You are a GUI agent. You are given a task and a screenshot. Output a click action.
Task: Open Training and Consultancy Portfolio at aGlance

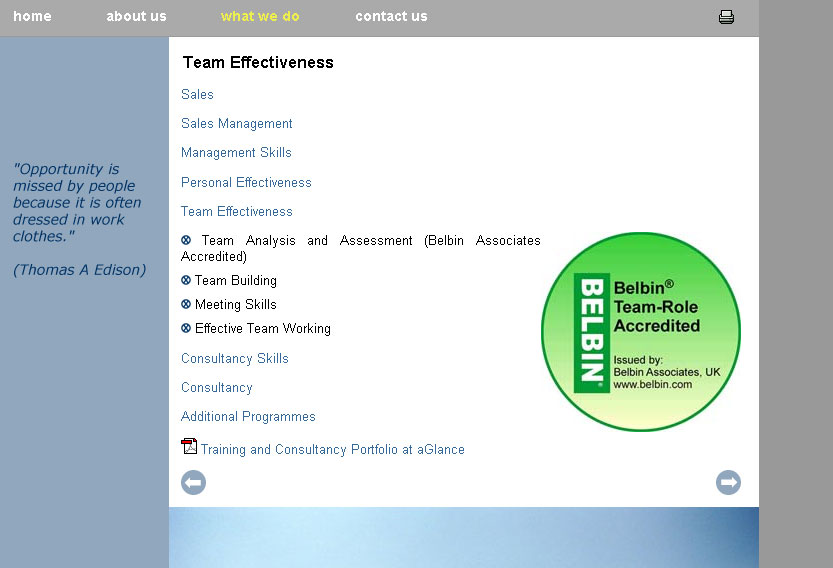click(333, 450)
